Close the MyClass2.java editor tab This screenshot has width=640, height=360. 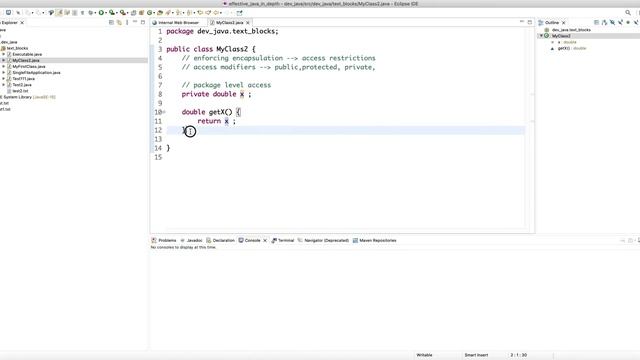point(248,23)
